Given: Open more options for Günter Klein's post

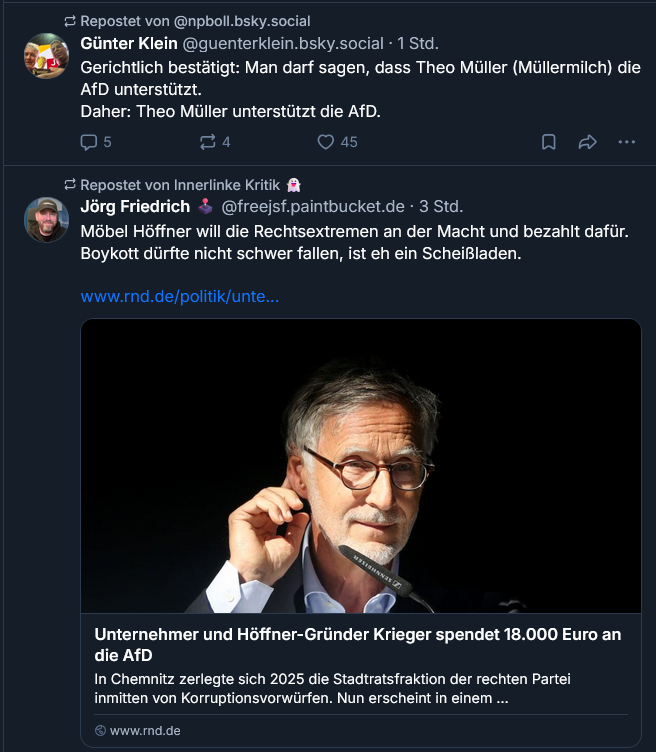Looking at the screenshot, I should (x=627, y=142).
